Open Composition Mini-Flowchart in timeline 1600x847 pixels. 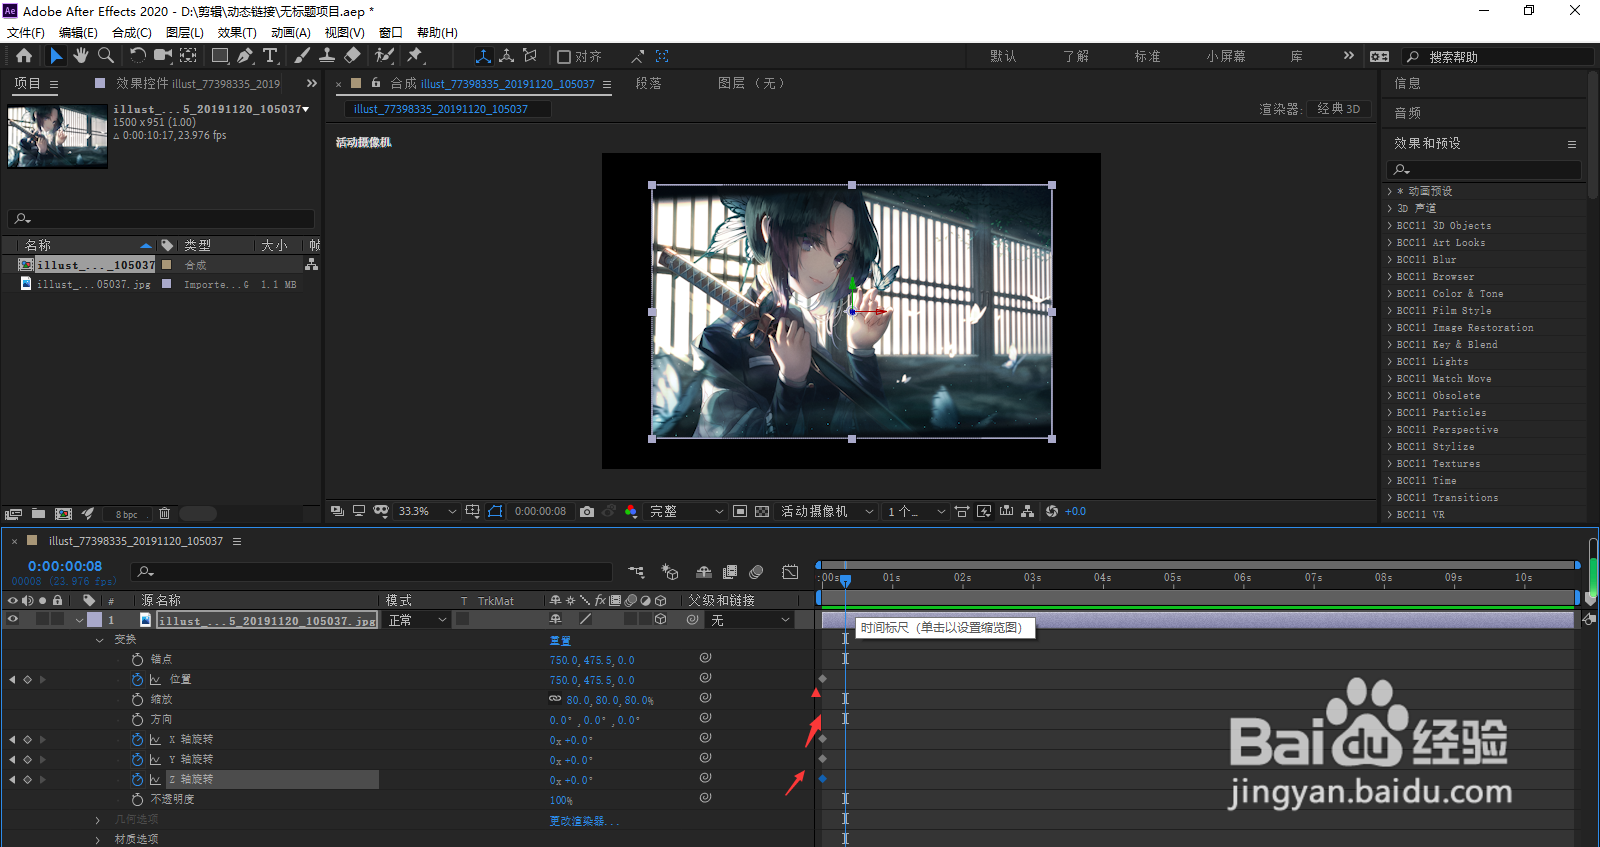pyautogui.click(x=636, y=572)
